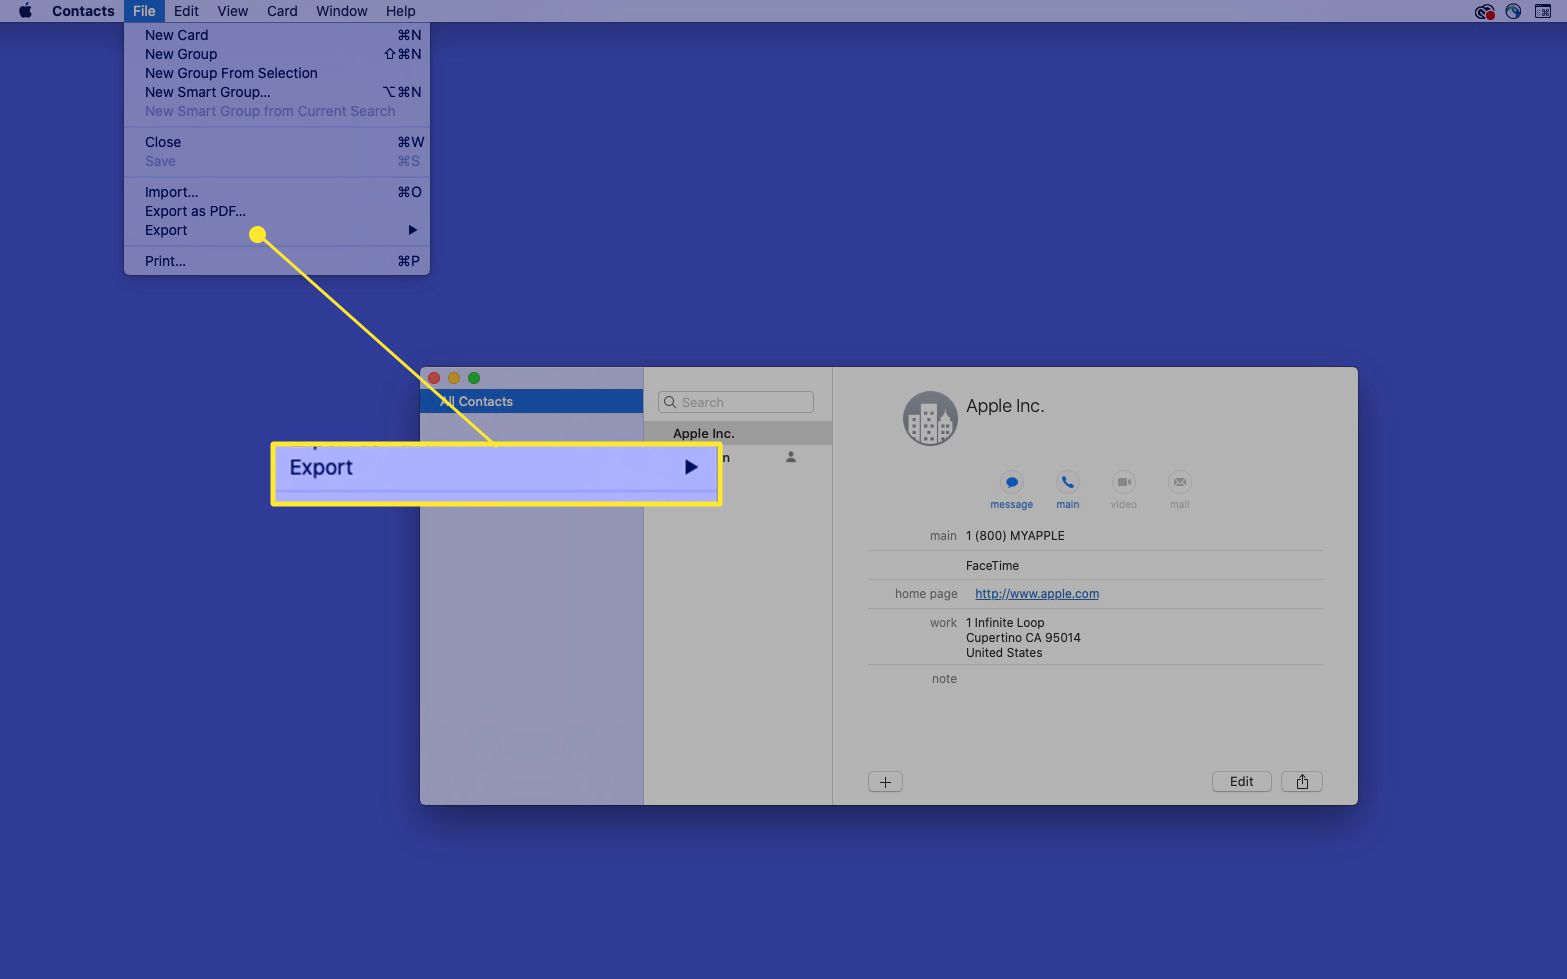The image size is (1567, 979).
Task: Choose New Card from File menu
Action: pyautogui.click(x=277, y=35)
